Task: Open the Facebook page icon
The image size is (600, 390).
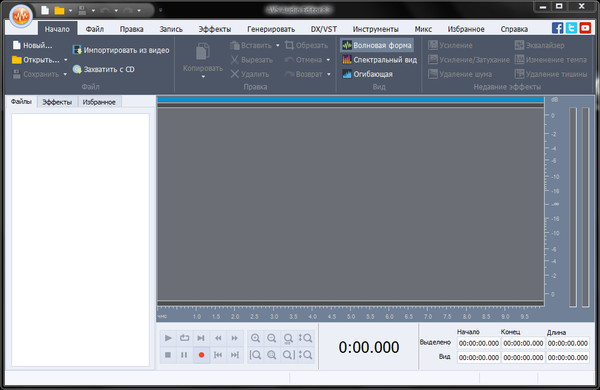Action: (x=558, y=28)
